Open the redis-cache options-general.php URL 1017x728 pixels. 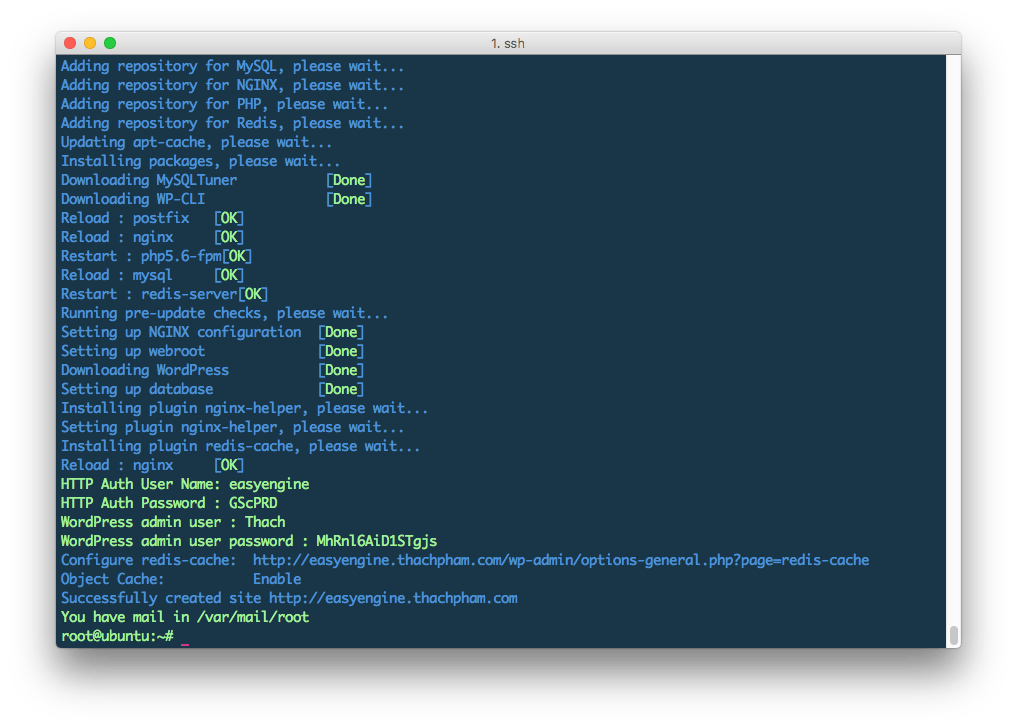pyautogui.click(x=560, y=560)
